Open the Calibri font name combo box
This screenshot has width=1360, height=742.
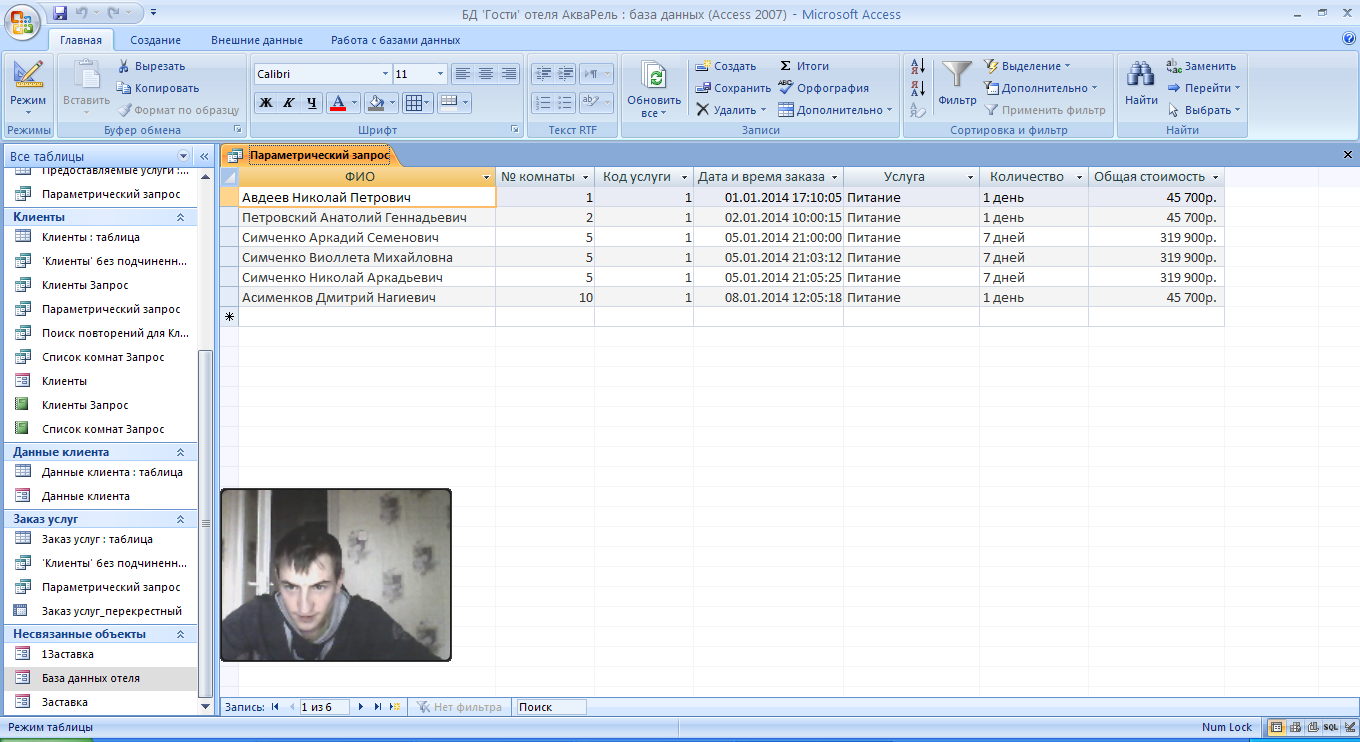pyautogui.click(x=322, y=74)
